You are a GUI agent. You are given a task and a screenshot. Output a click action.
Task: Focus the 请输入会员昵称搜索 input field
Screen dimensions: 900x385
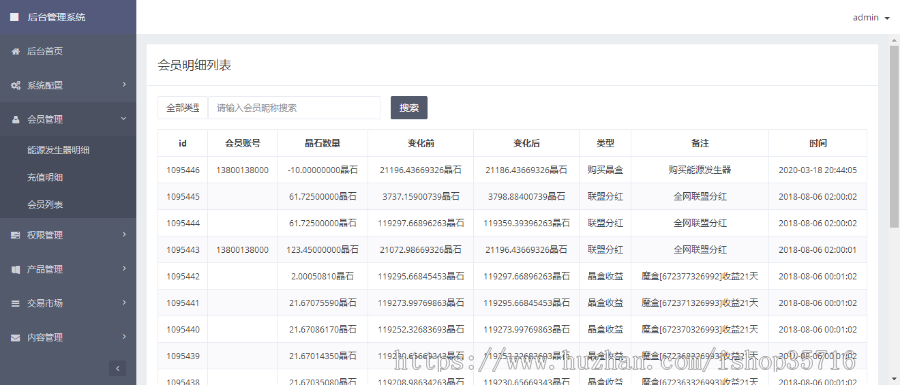(x=294, y=107)
